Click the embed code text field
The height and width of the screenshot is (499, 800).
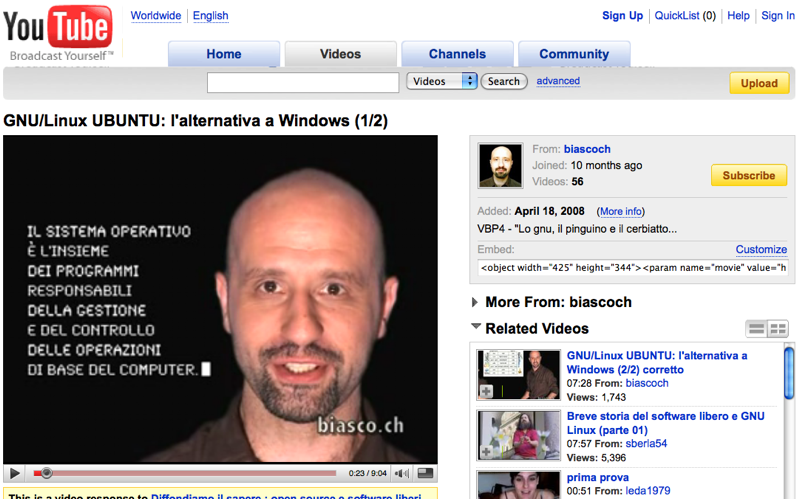pyautogui.click(x=633, y=268)
